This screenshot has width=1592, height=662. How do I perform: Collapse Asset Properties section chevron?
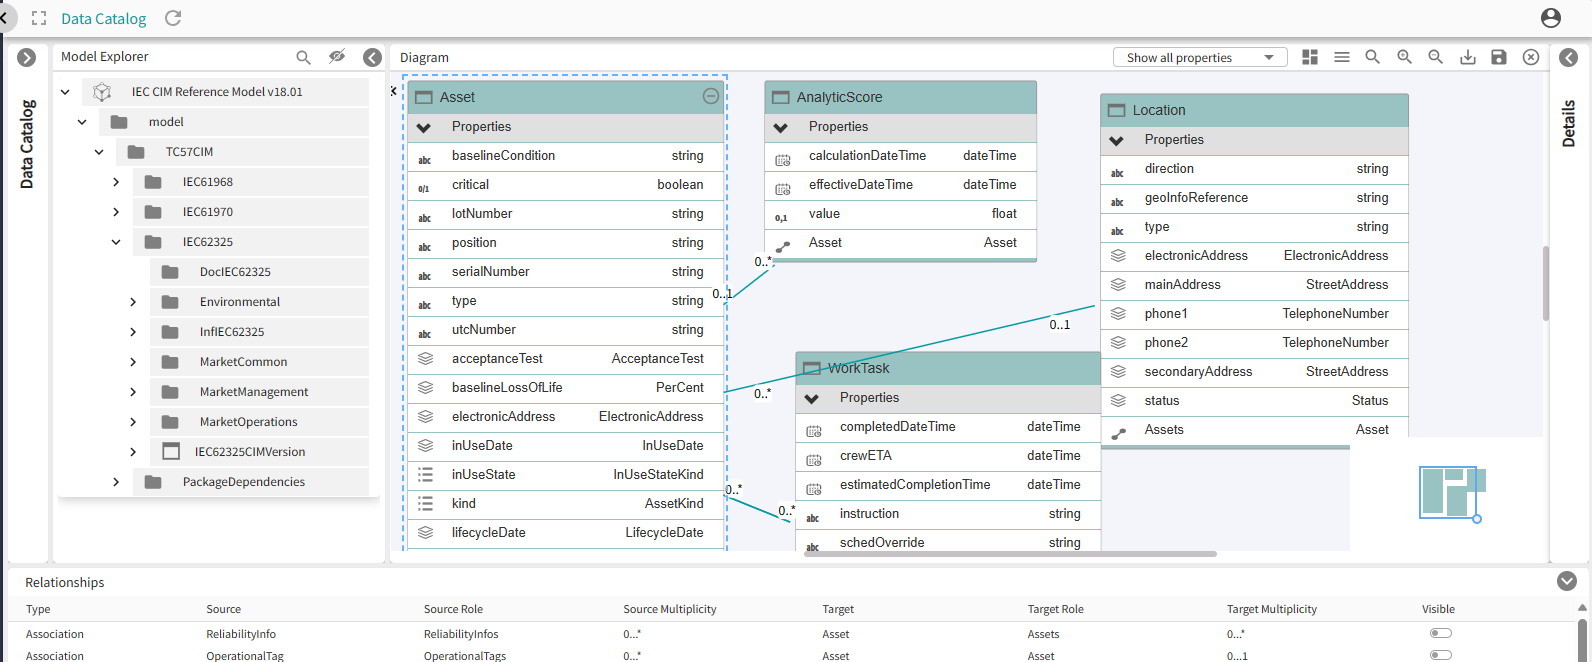(x=424, y=128)
